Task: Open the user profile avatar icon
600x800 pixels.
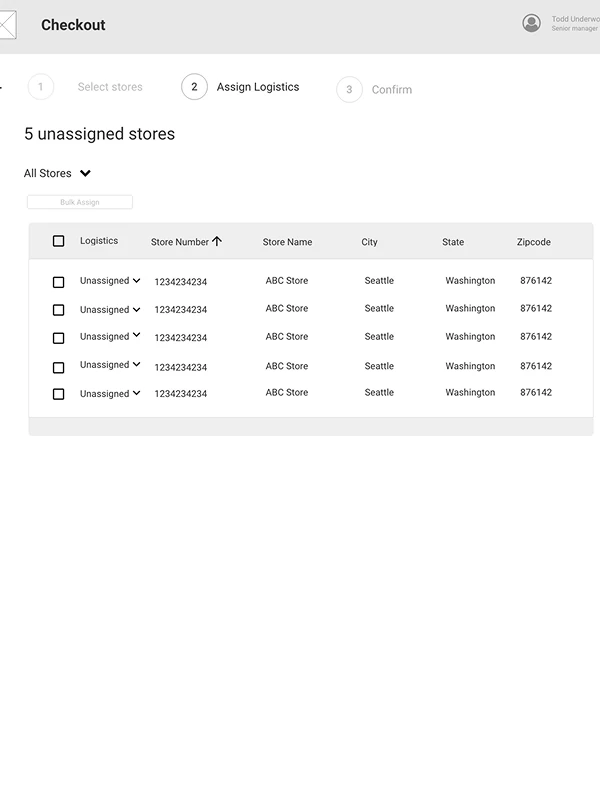Action: tap(531, 23)
